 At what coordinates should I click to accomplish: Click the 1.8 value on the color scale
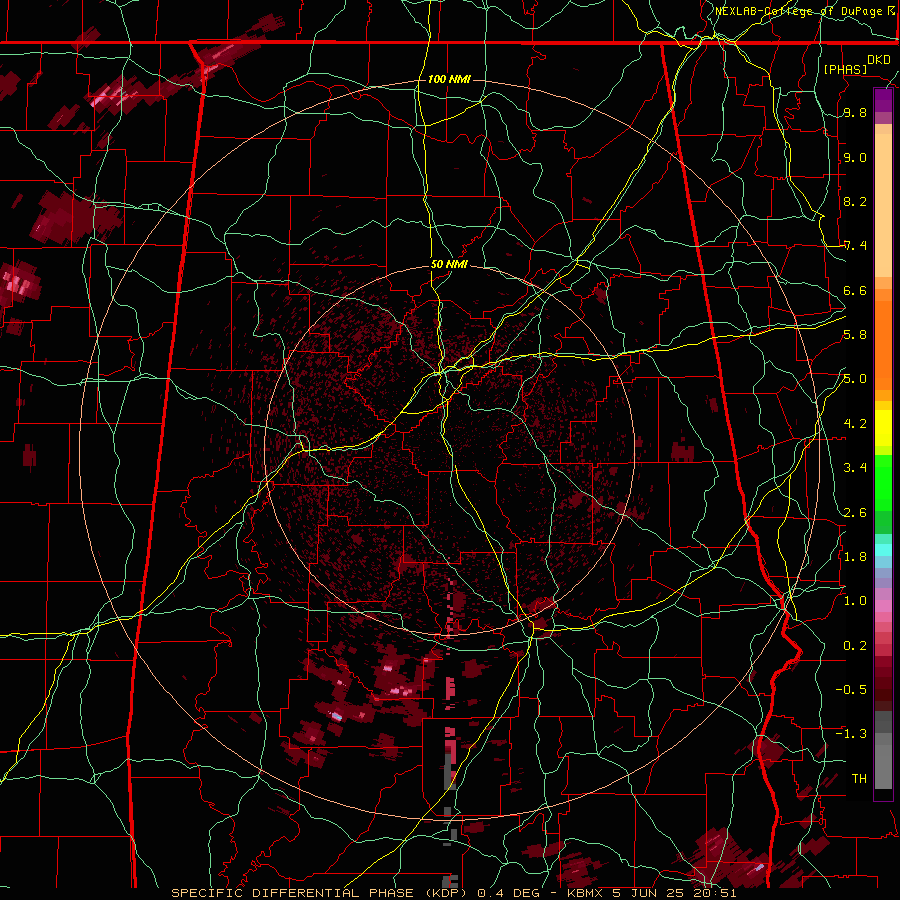[855, 557]
